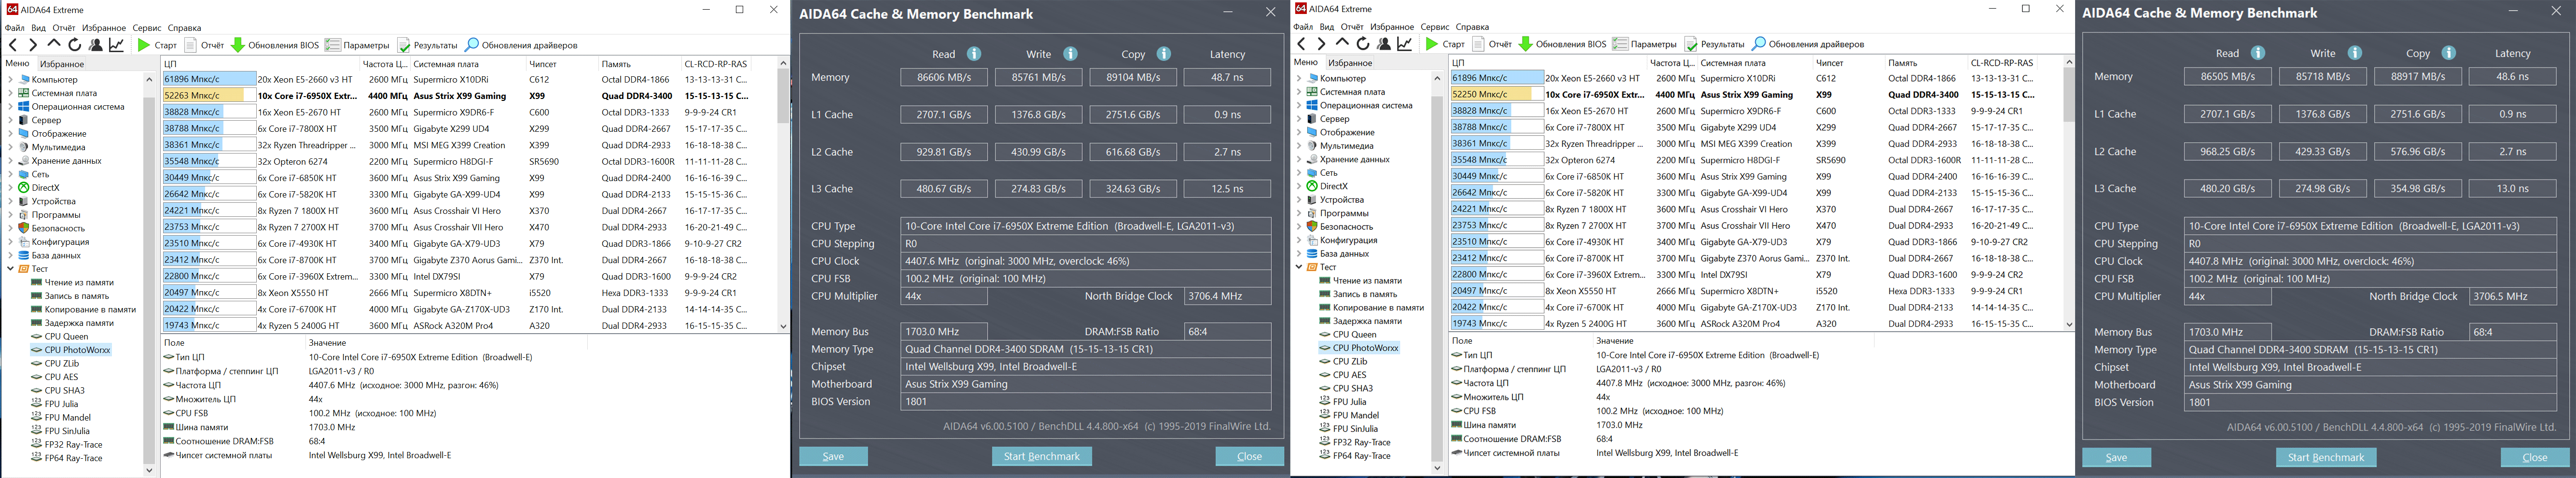Click Close in right Cache & Memory Benchmark
The height and width of the screenshot is (478, 2576).
pos(2535,457)
